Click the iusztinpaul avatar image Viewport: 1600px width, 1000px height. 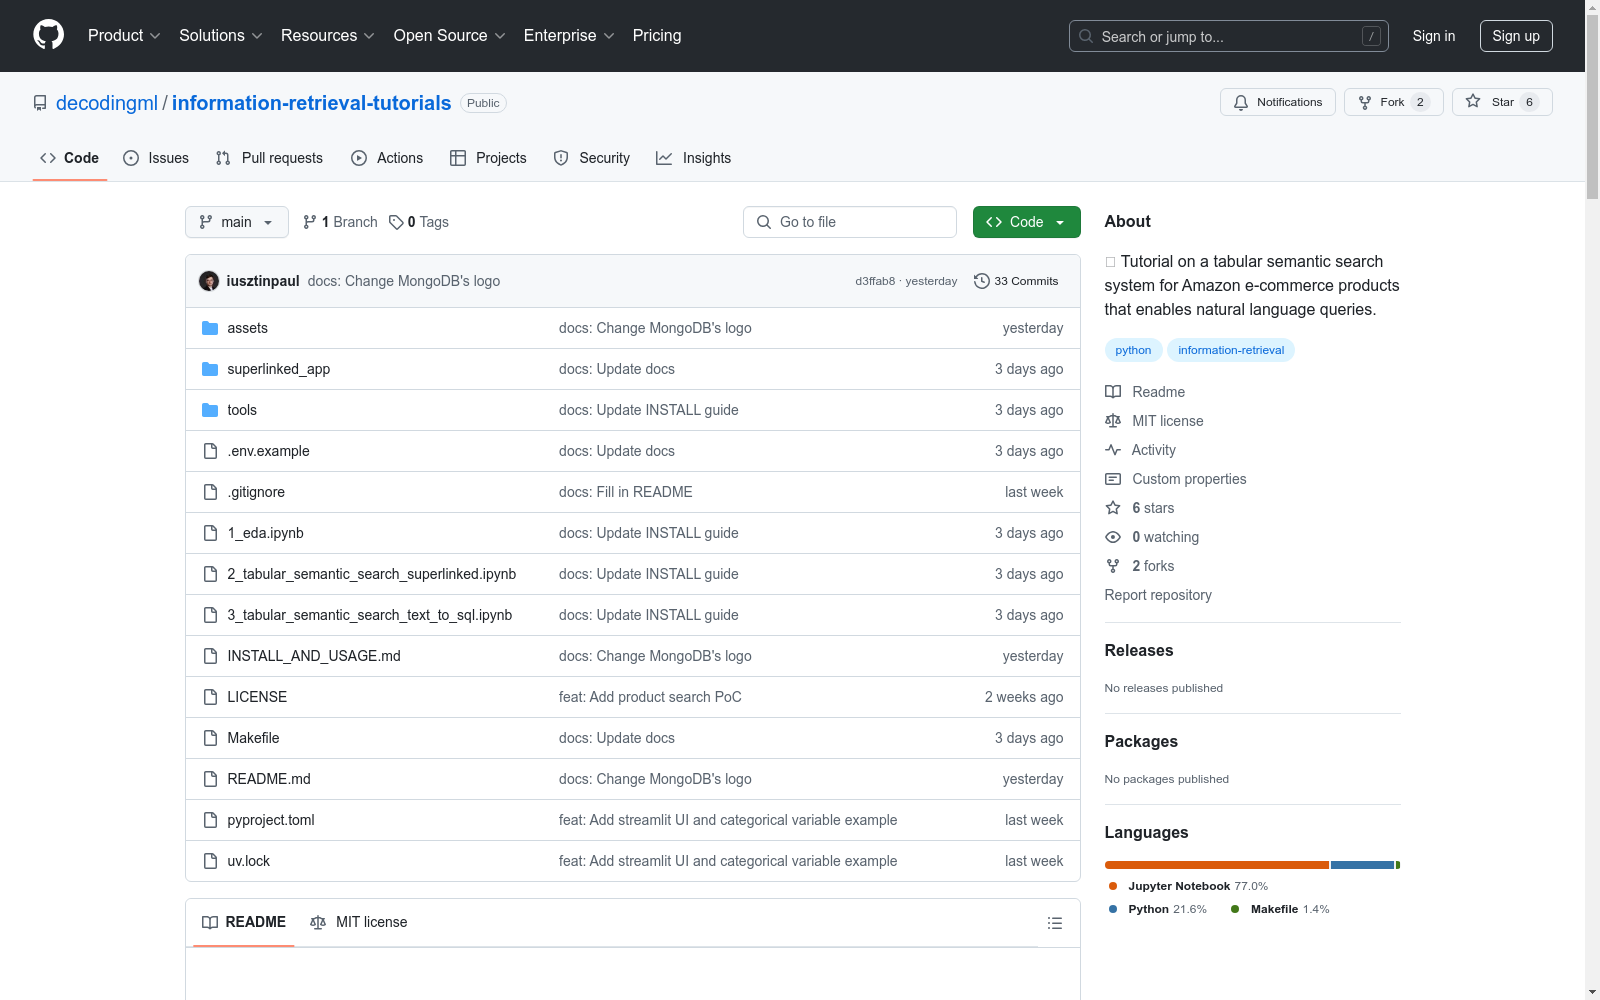coord(209,281)
